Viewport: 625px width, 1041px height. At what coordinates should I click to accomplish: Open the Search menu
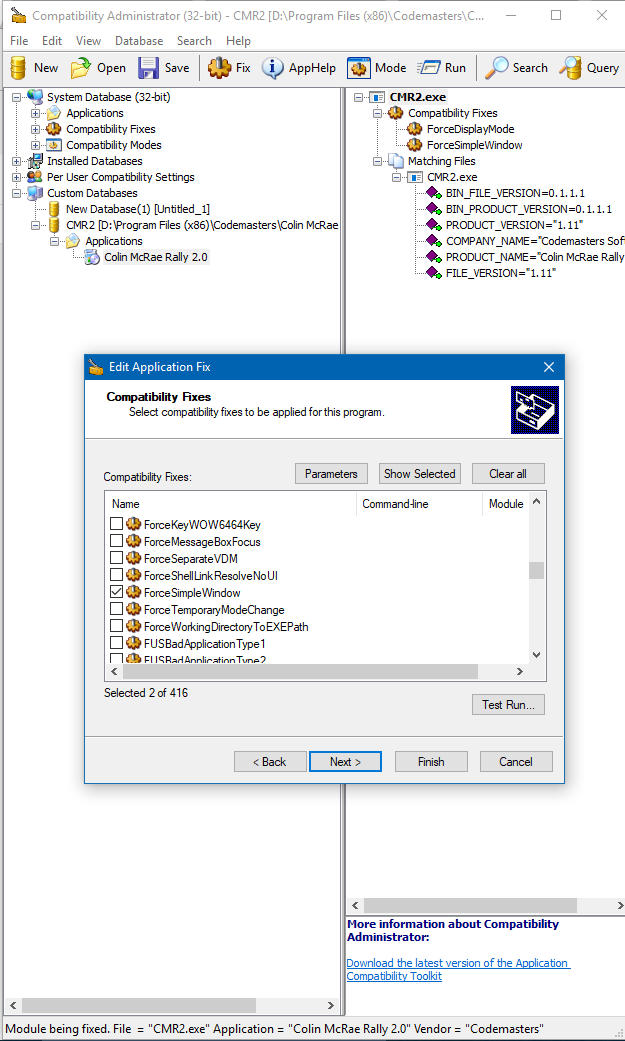point(194,40)
